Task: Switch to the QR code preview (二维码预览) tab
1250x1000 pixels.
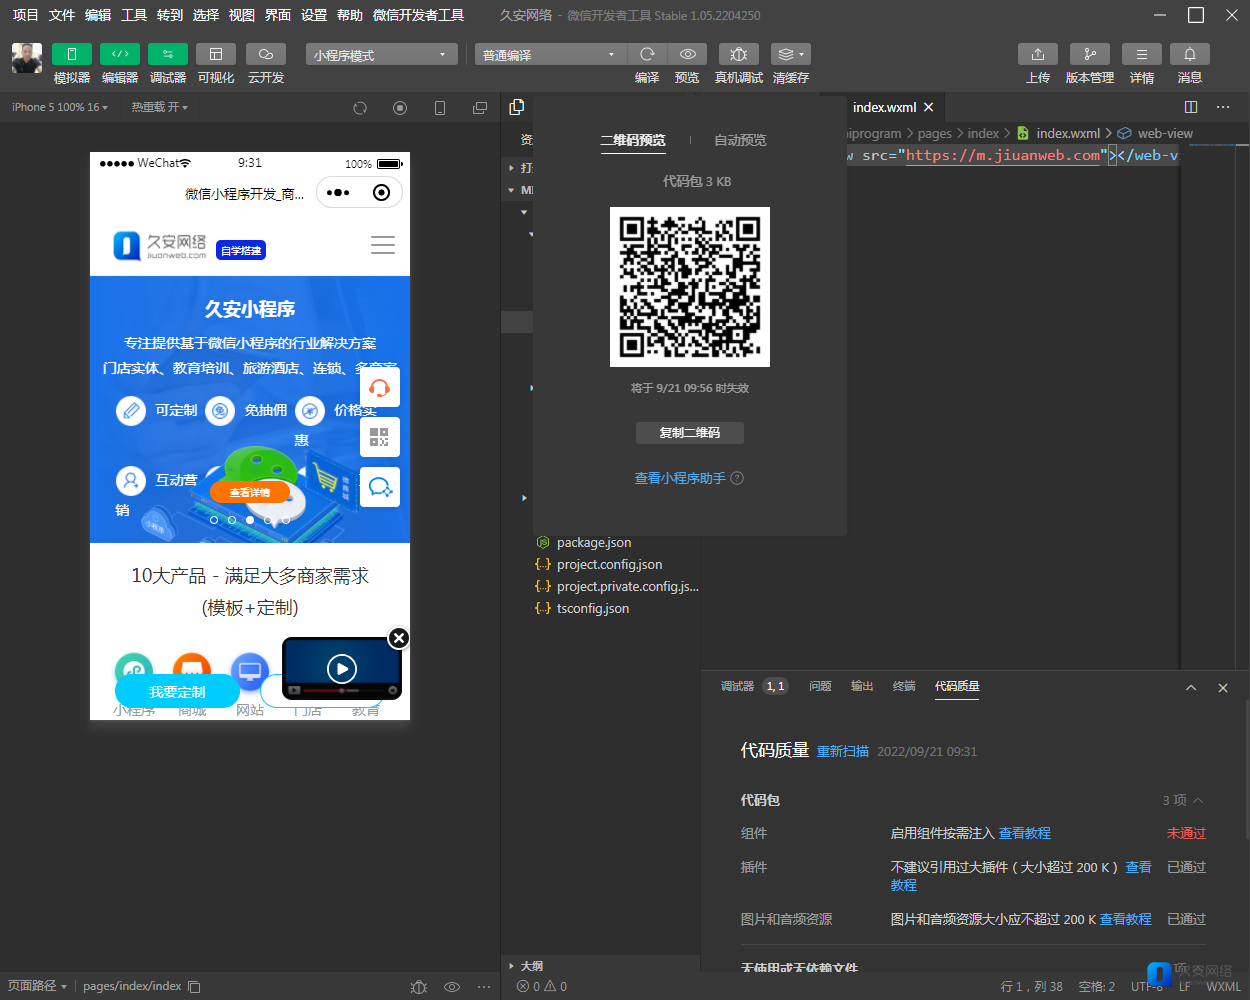Action: click(633, 141)
